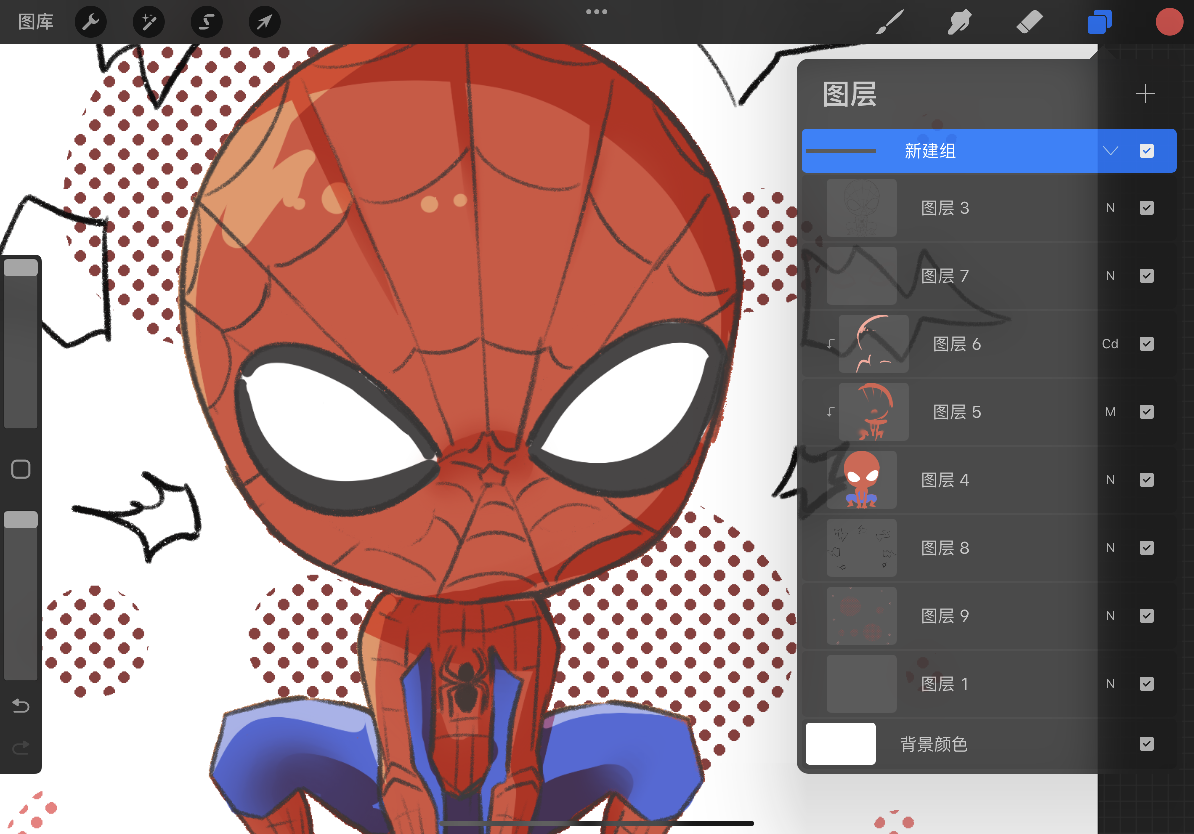The image size is (1194, 834).
Task: Select the 新建组 group row
Action: (989, 151)
